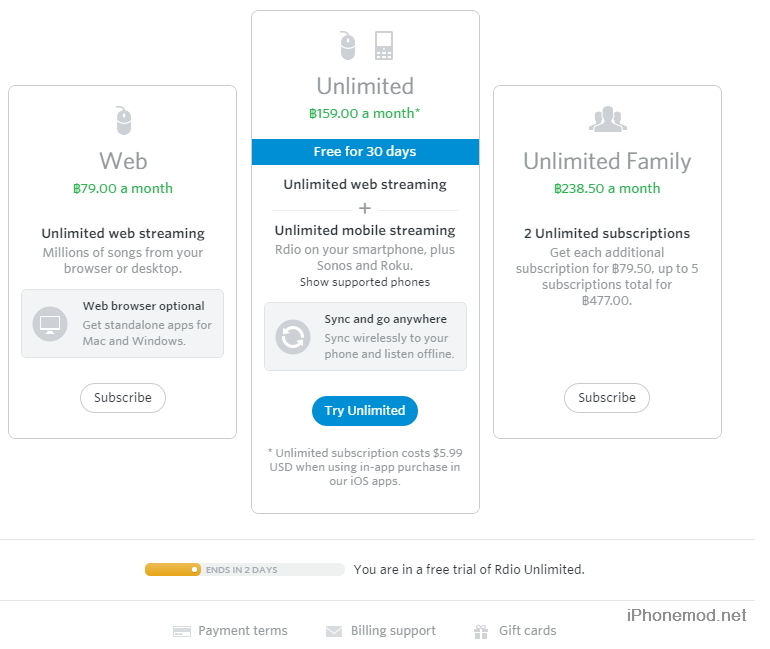Viewport: 770px width, 649px height.
Task: Click the monitor icon beside Web browser optional
Action: [x=49, y=324]
